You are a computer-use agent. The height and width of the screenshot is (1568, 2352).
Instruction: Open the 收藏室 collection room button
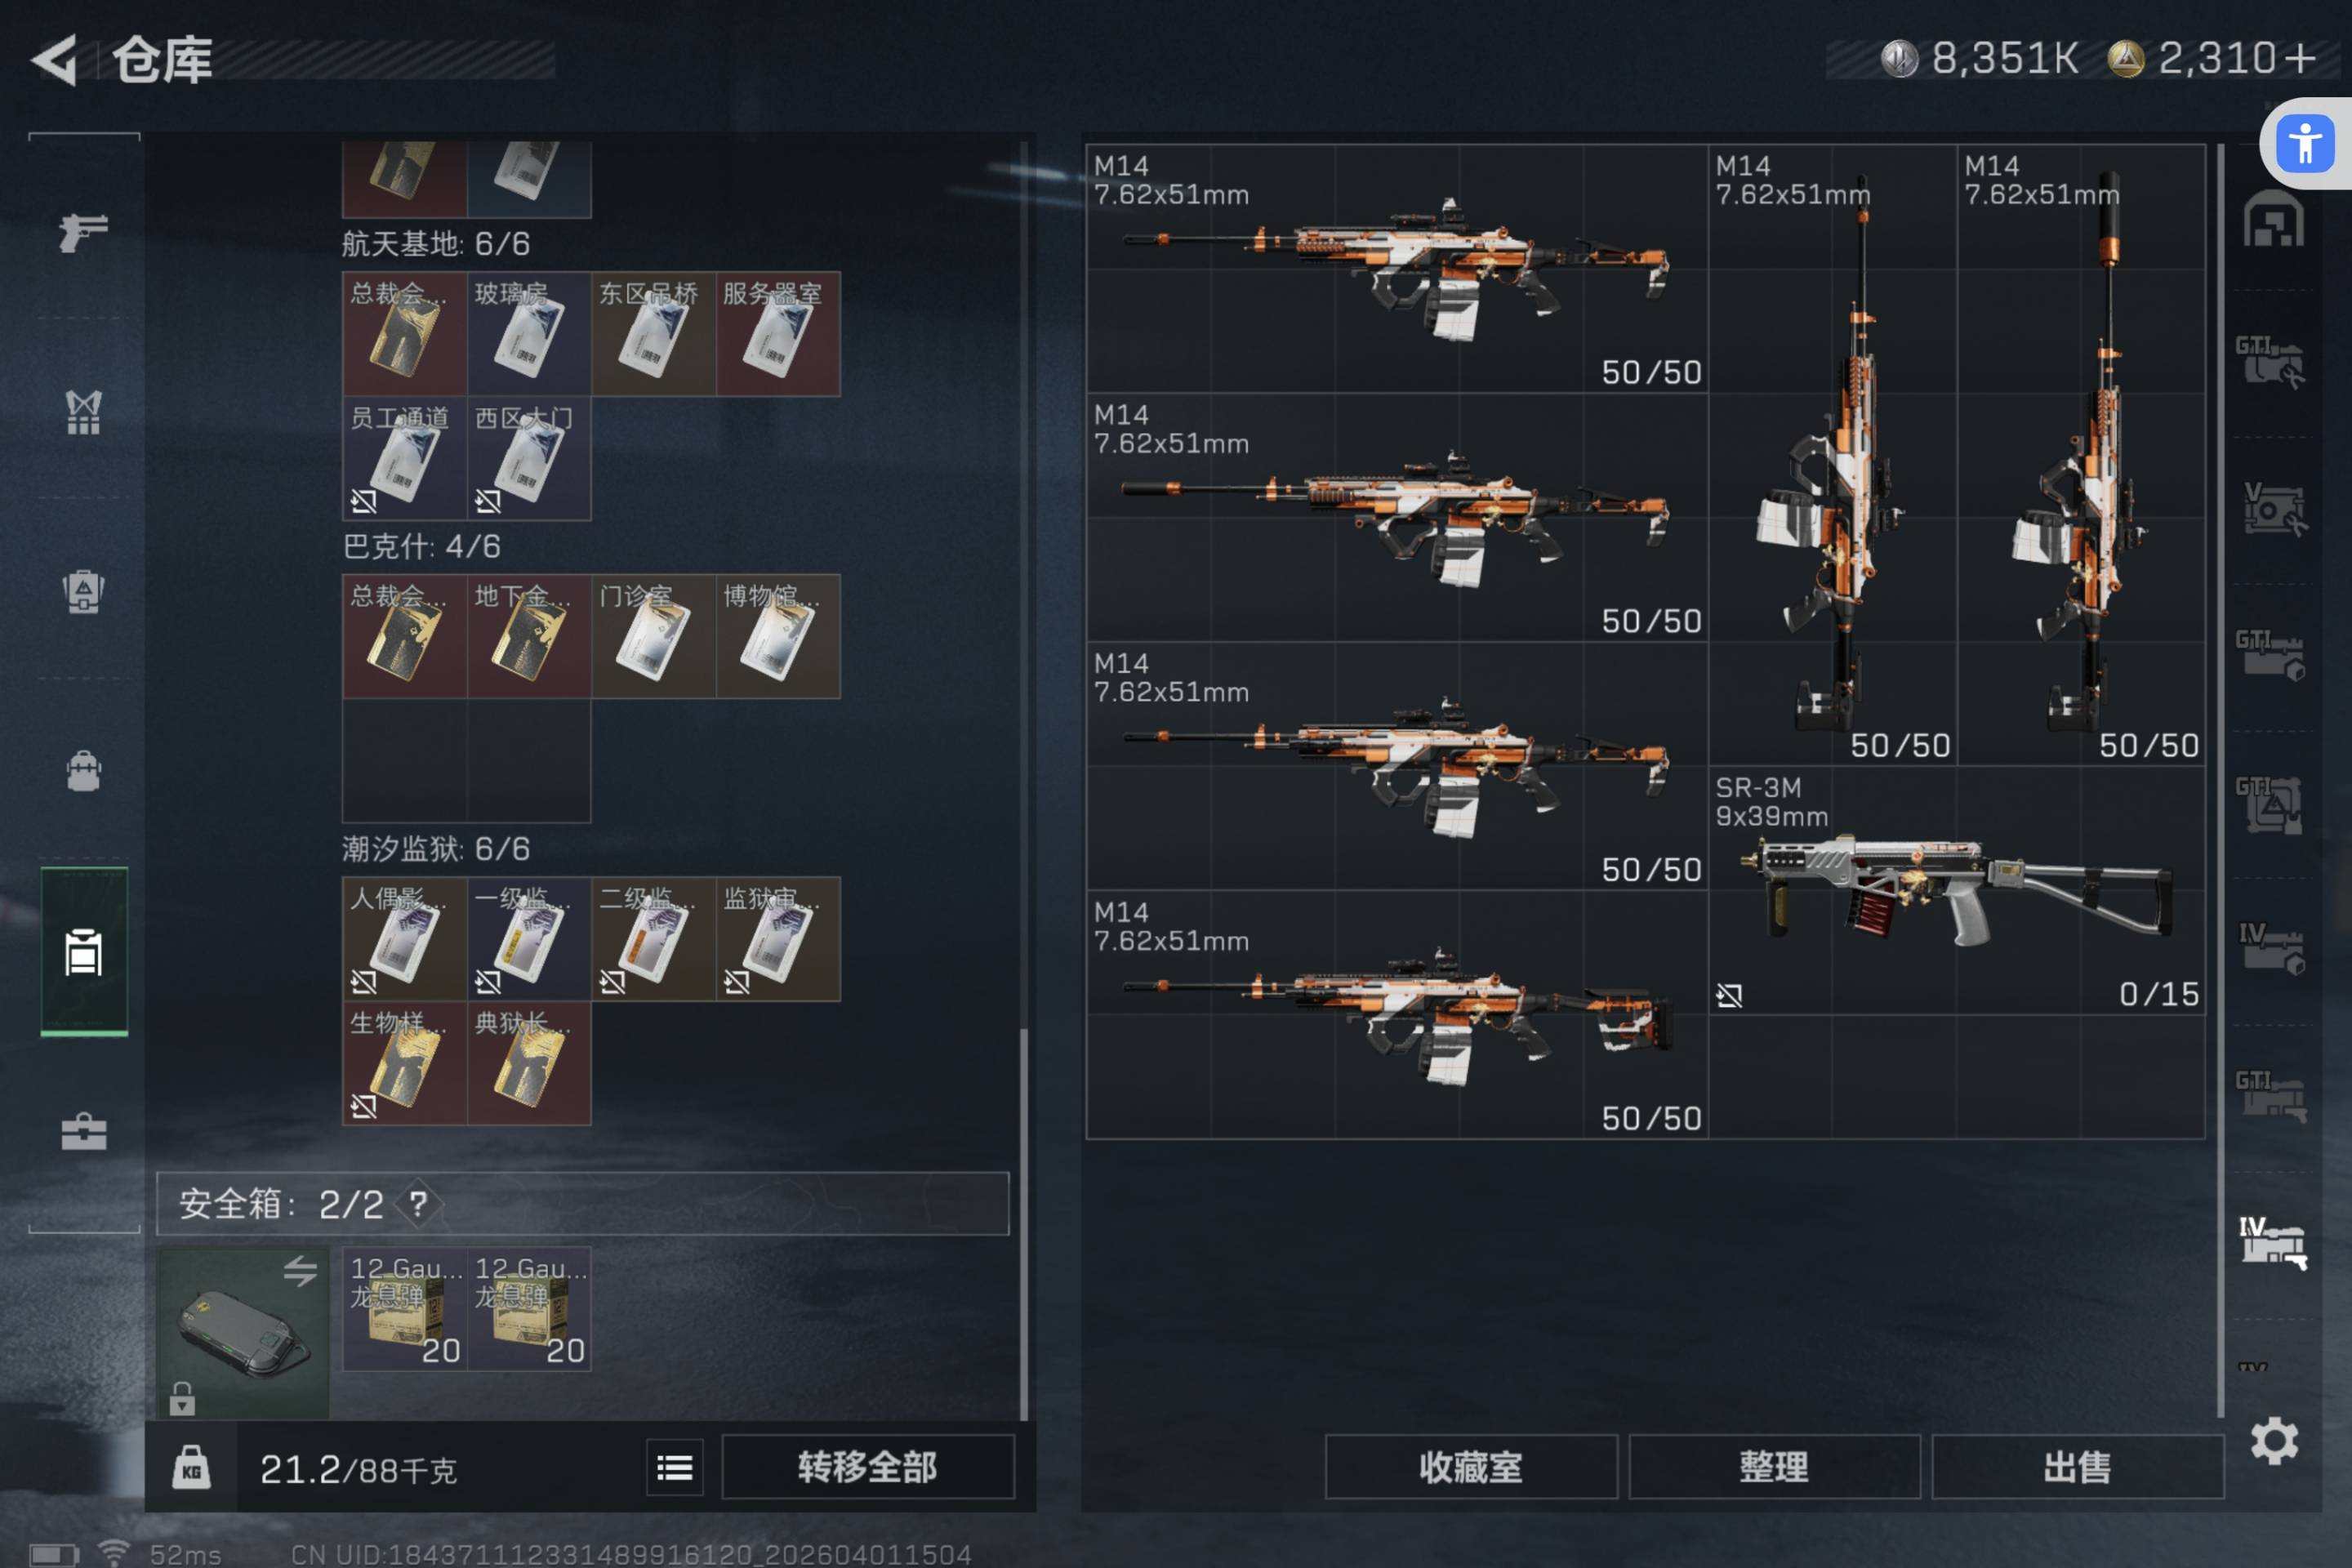(x=1471, y=1467)
